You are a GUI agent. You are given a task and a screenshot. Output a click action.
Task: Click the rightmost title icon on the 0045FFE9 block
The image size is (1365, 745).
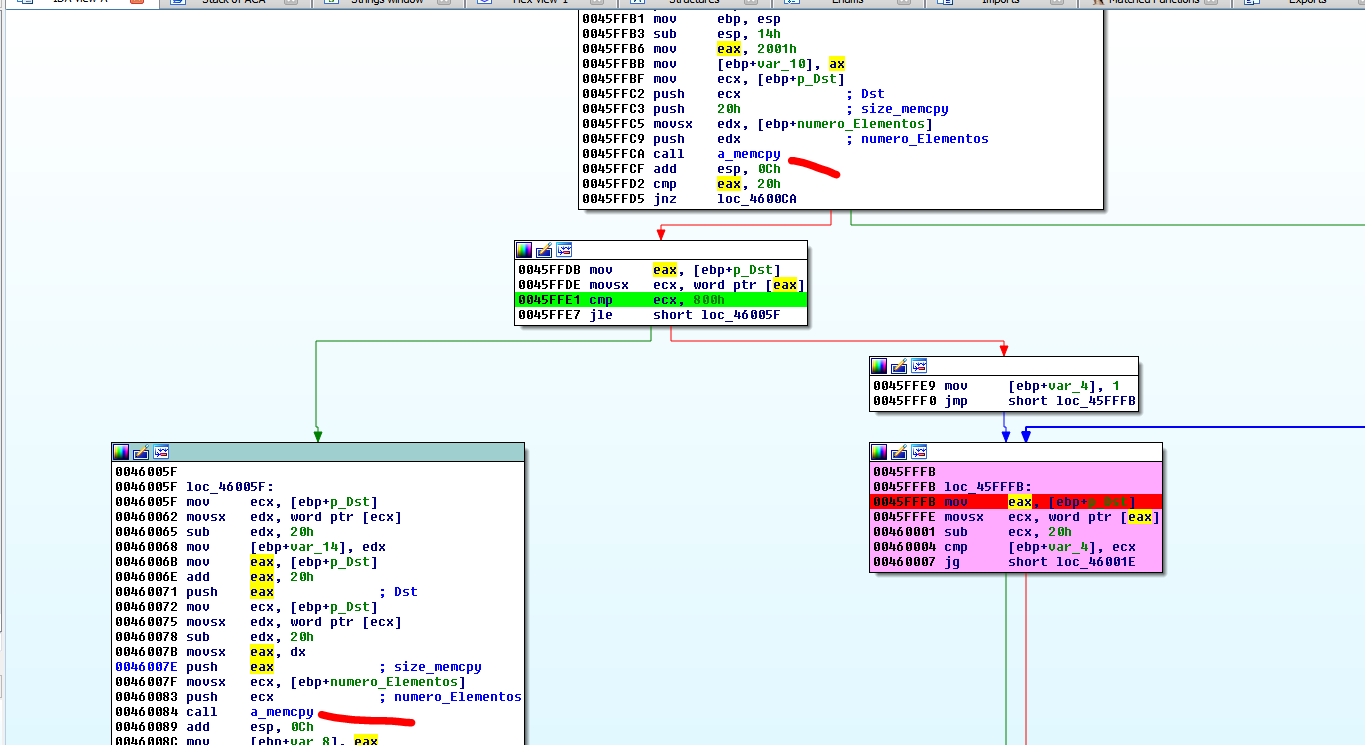(919, 366)
